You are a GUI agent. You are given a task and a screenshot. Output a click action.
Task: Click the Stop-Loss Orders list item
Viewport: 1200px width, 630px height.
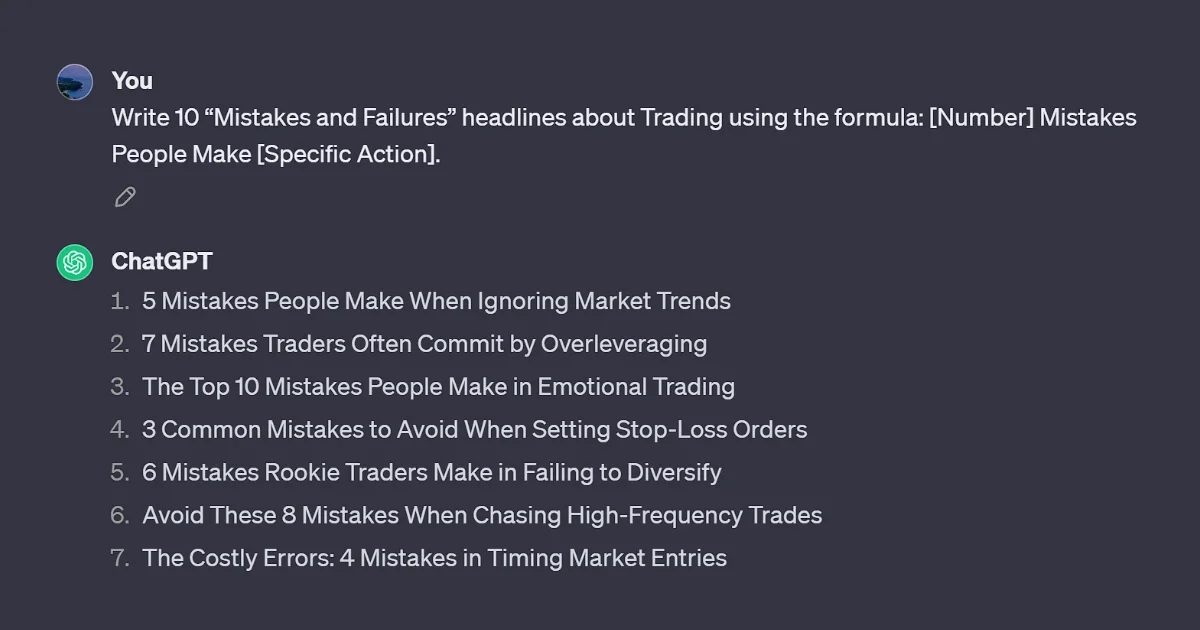click(x=473, y=430)
